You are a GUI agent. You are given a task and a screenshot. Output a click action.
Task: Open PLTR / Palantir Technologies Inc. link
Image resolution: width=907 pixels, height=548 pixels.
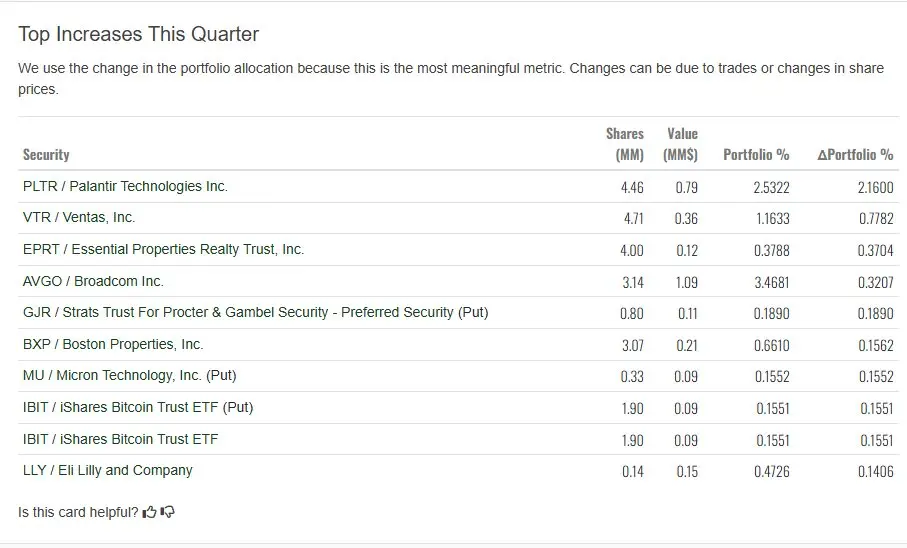(x=125, y=186)
